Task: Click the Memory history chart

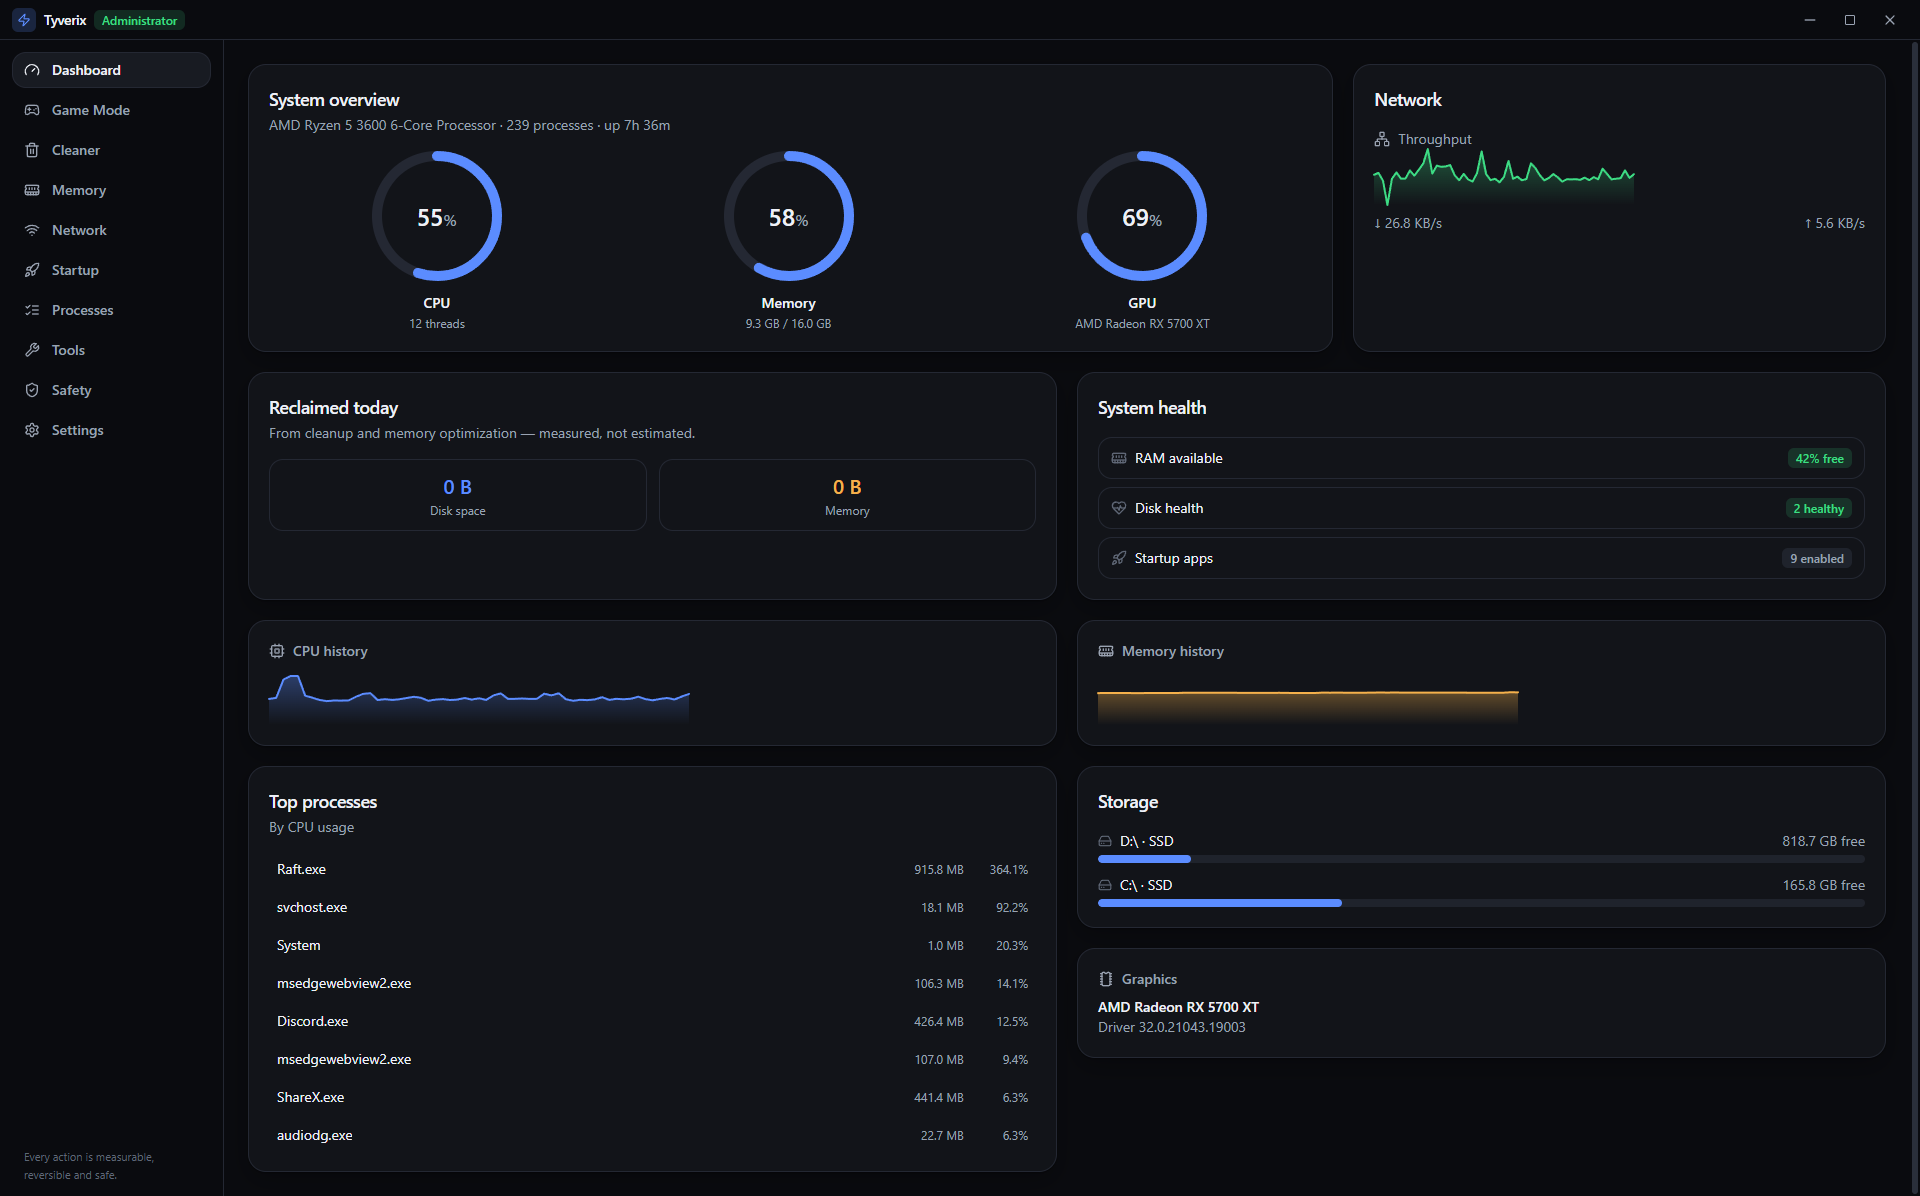Action: (1308, 706)
